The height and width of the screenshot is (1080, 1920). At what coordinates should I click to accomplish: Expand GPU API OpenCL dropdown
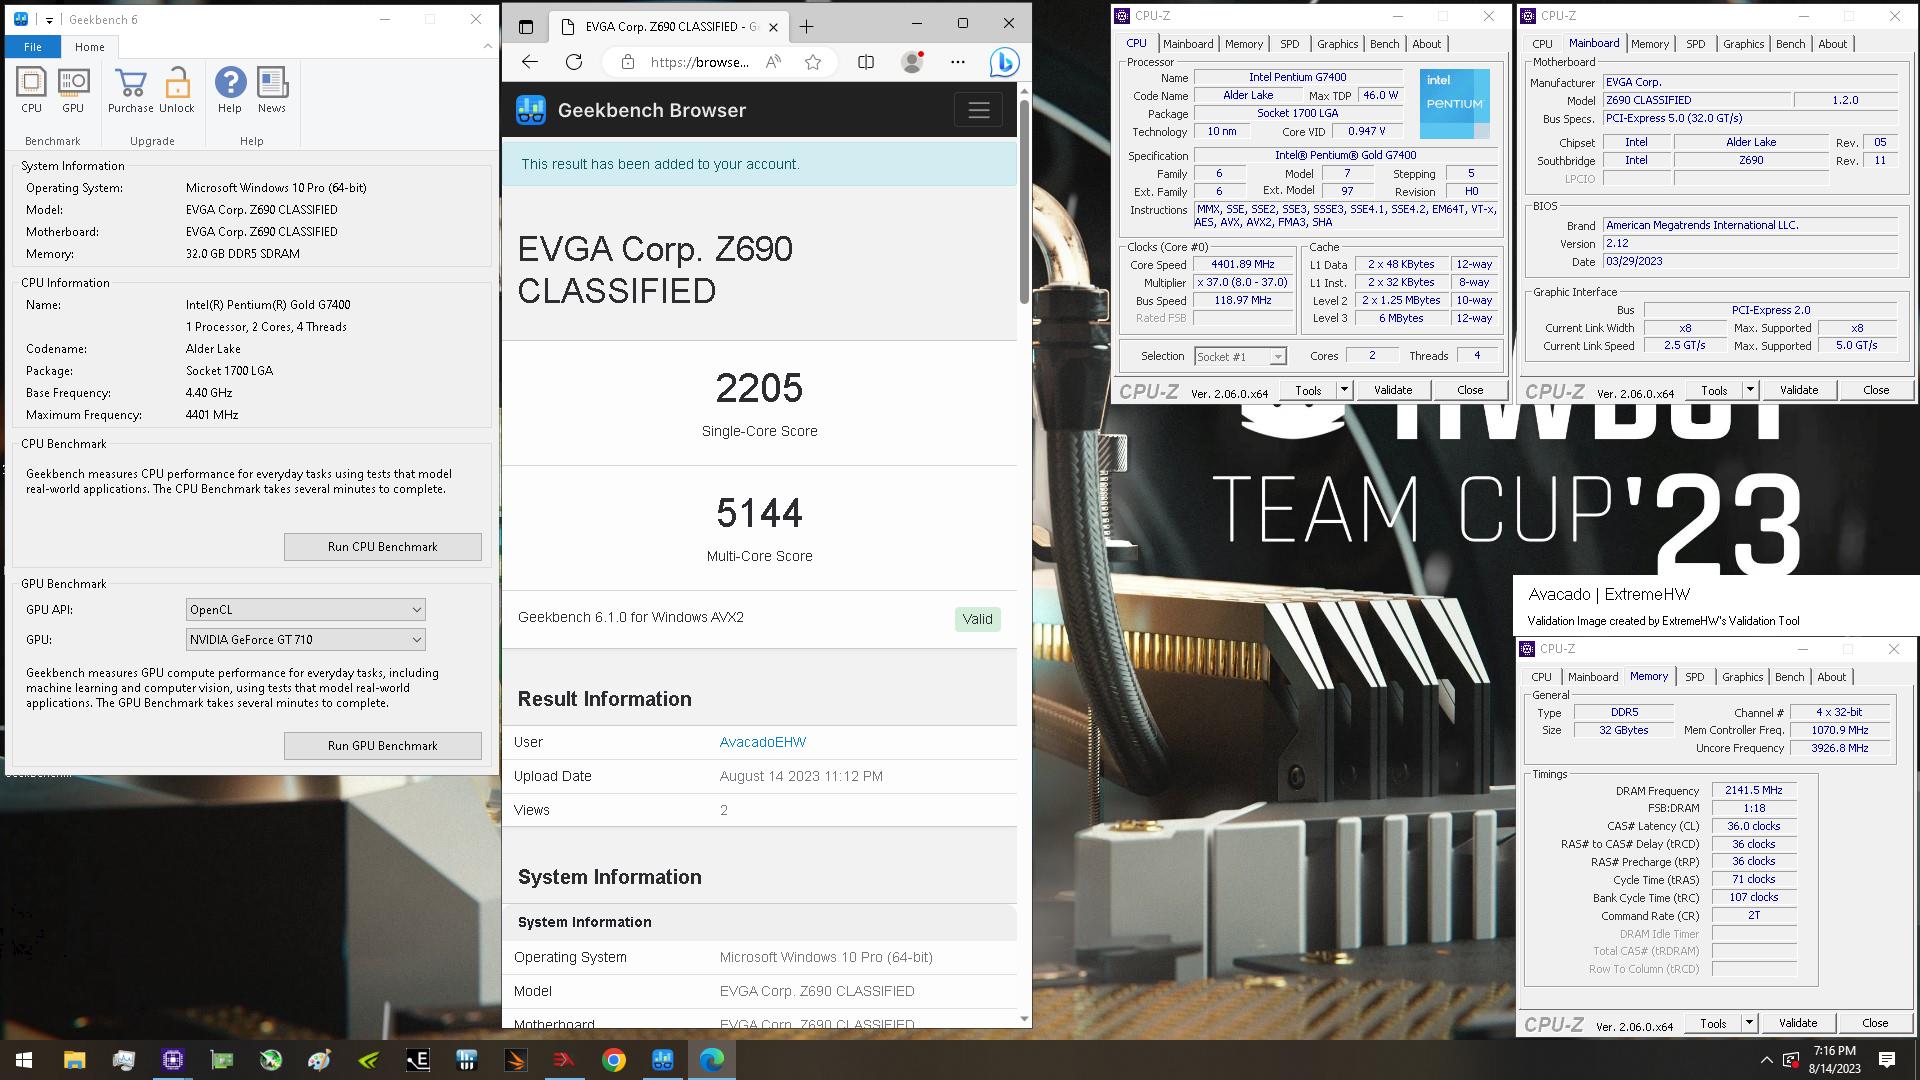point(306,610)
